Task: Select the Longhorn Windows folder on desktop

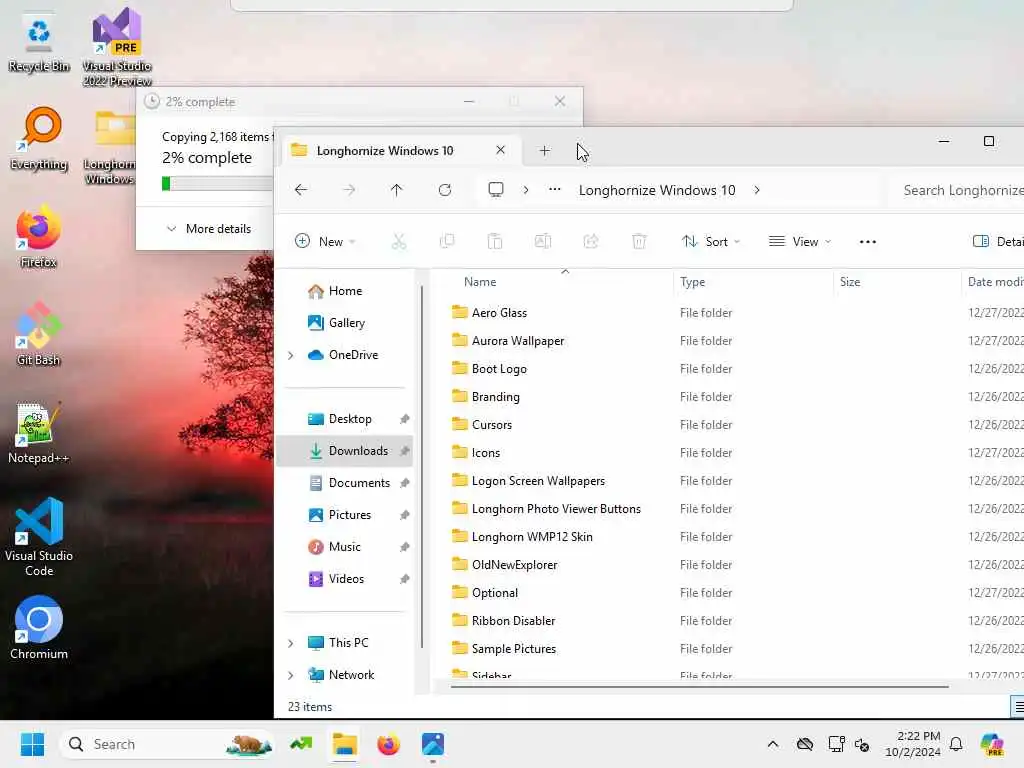Action: [x=110, y=148]
